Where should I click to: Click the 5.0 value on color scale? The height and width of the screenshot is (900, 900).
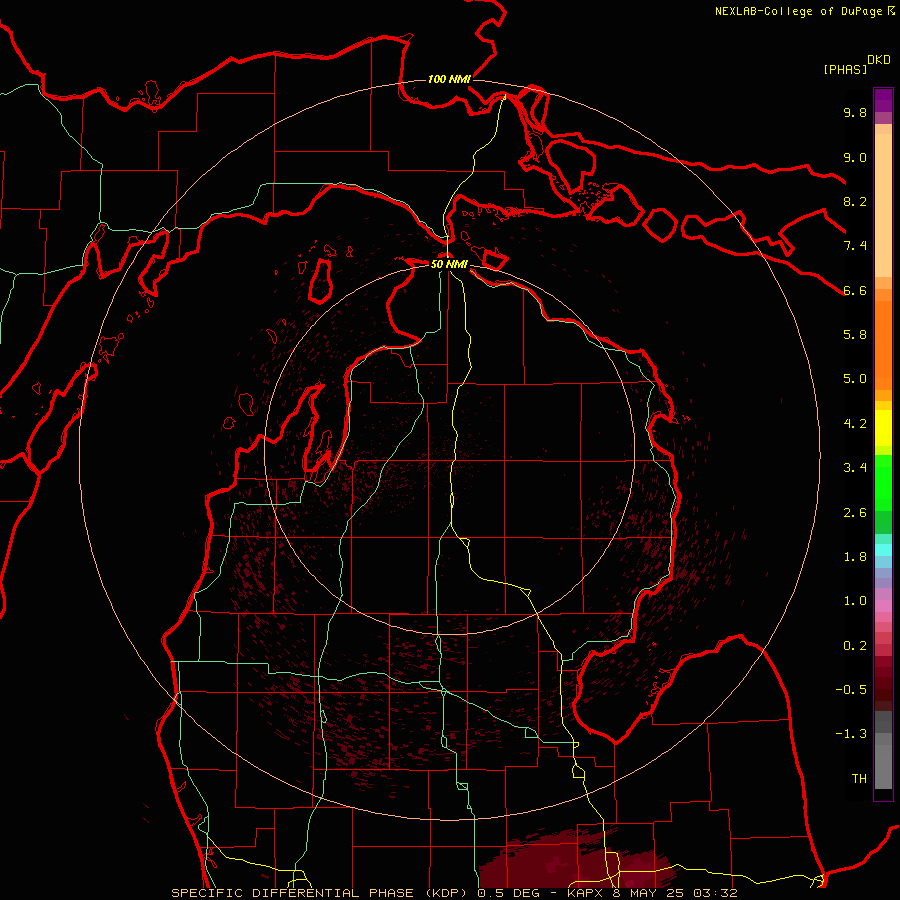tap(855, 379)
